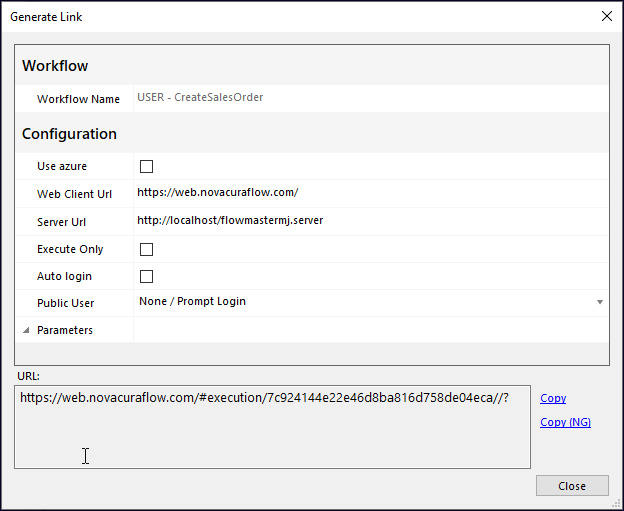Click the Configuration section header
Image resolution: width=624 pixels, height=511 pixels.
(69, 134)
